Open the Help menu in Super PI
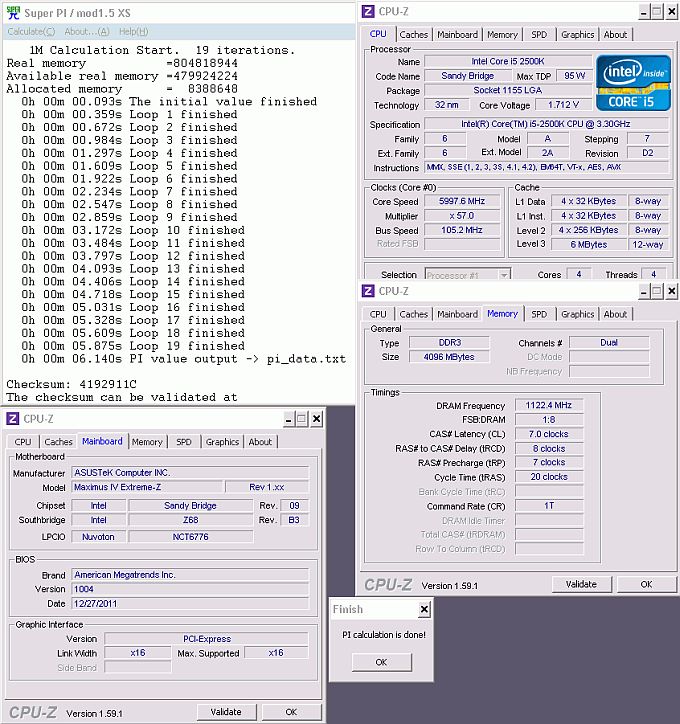Viewport: 680px width, 724px height. pyautogui.click(x=133, y=31)
